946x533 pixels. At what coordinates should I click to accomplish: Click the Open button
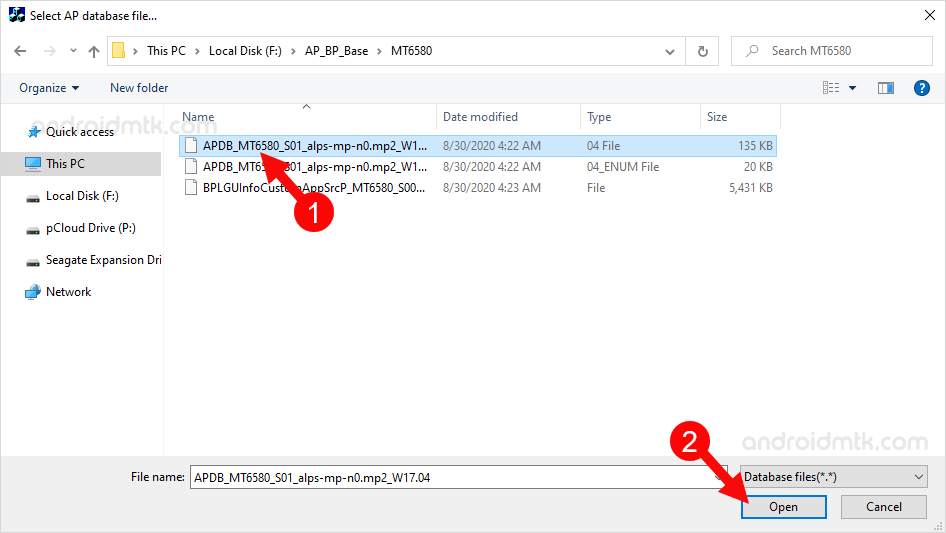(784, 507)
